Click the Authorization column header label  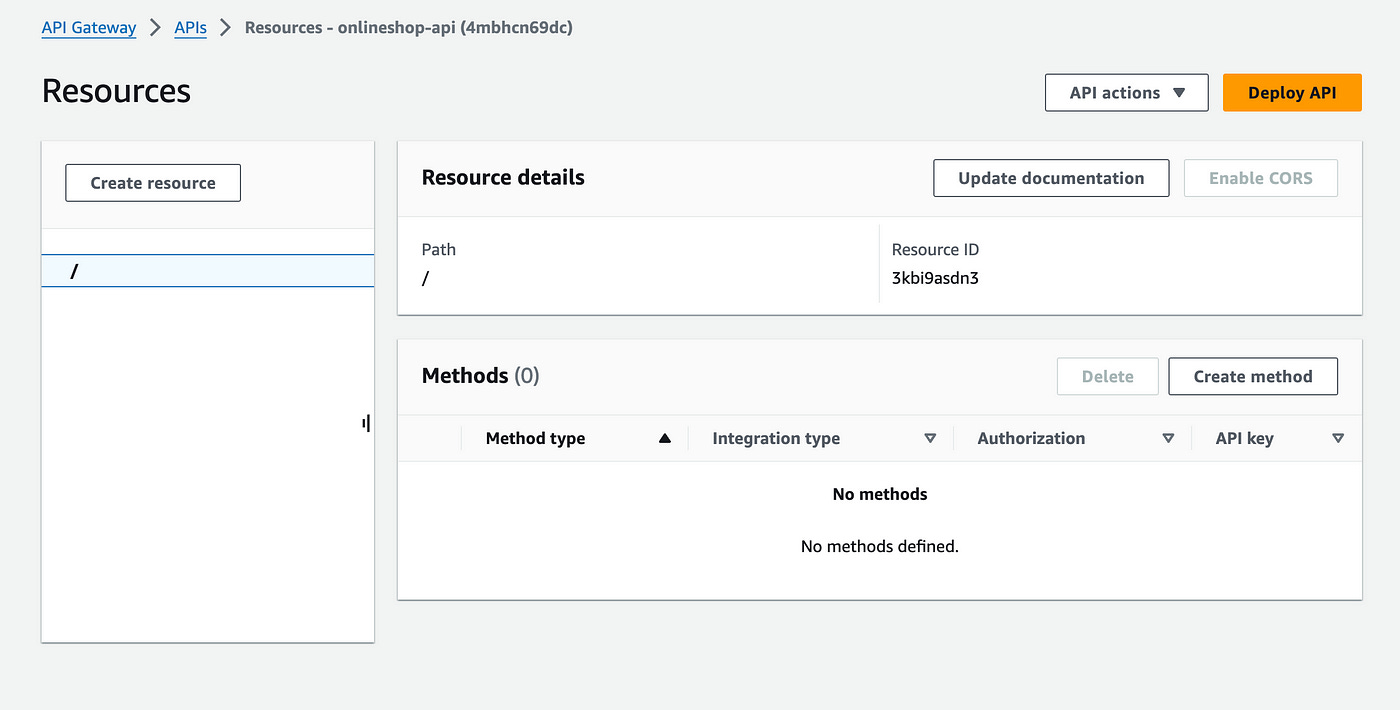point(1031,438)
